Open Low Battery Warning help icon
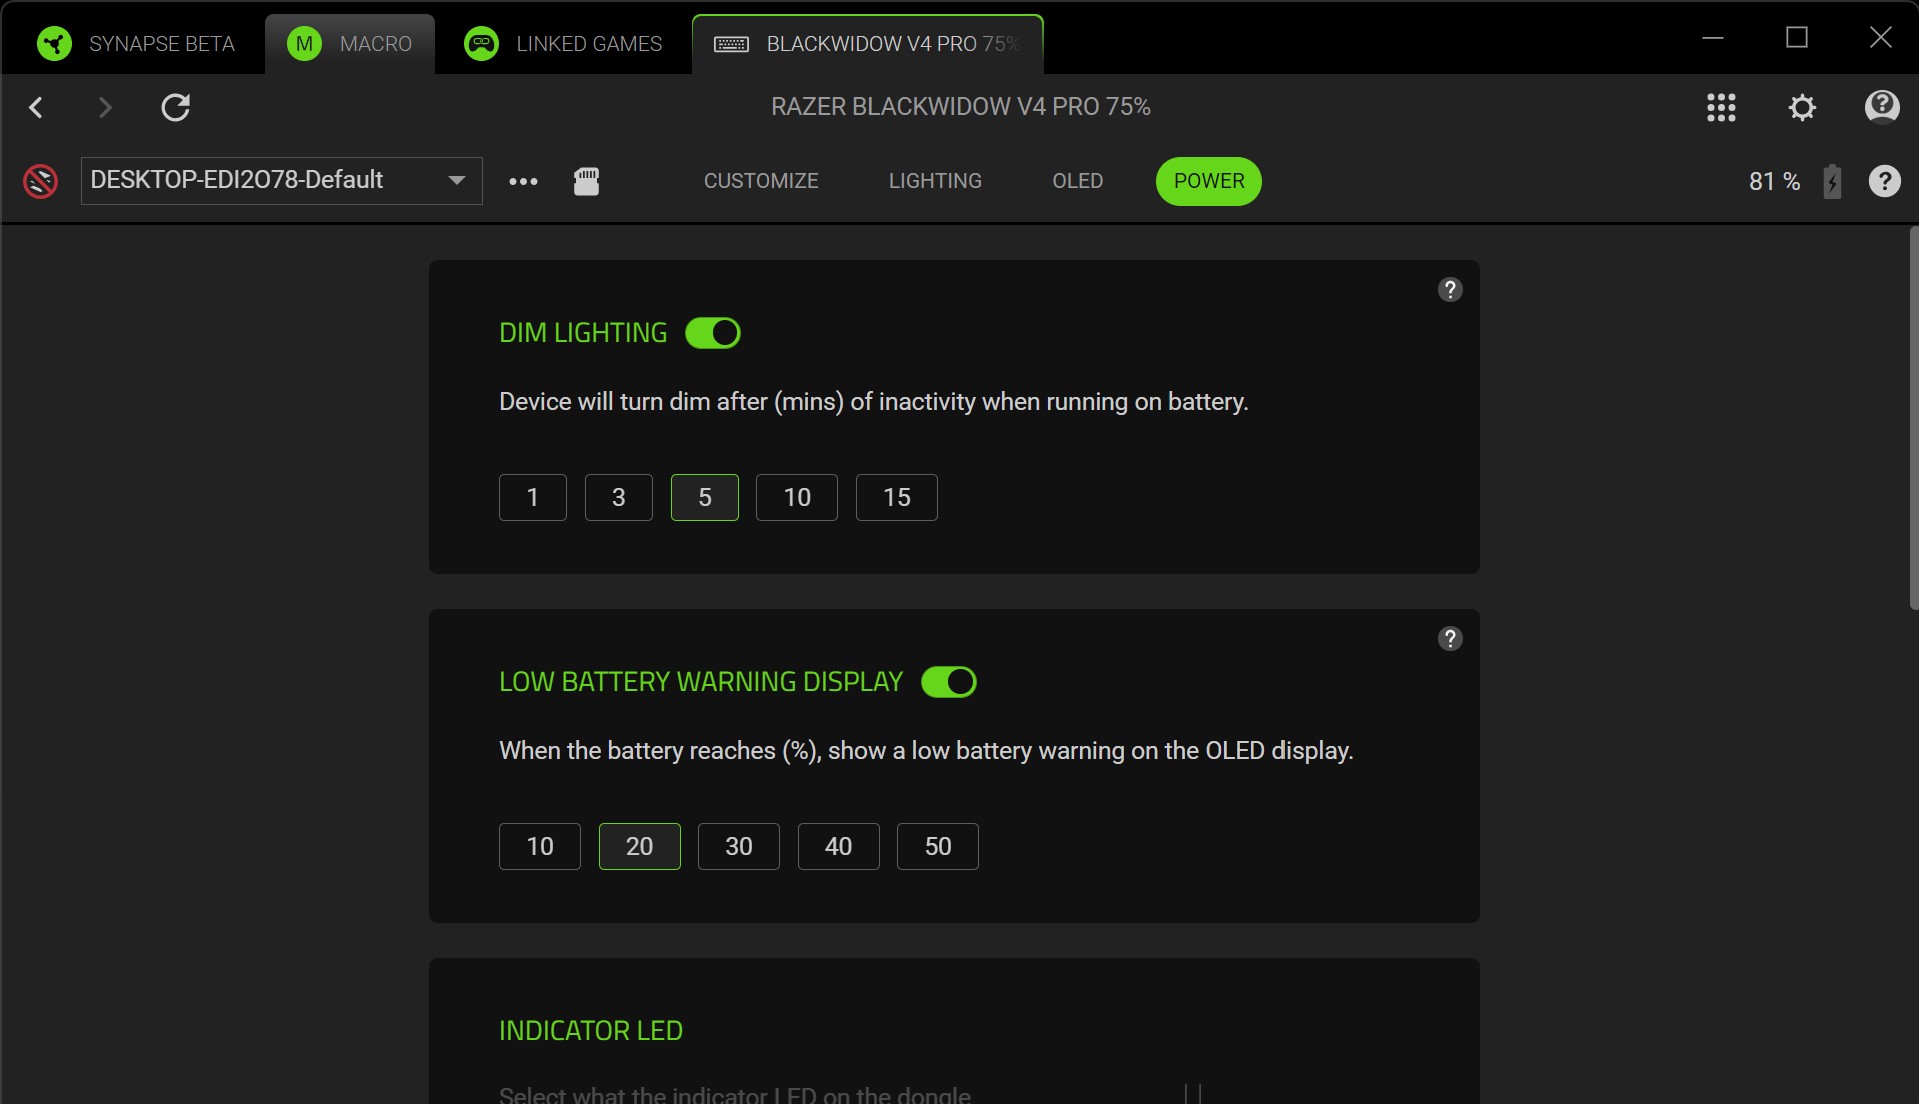 click(x=1450, y=639)
